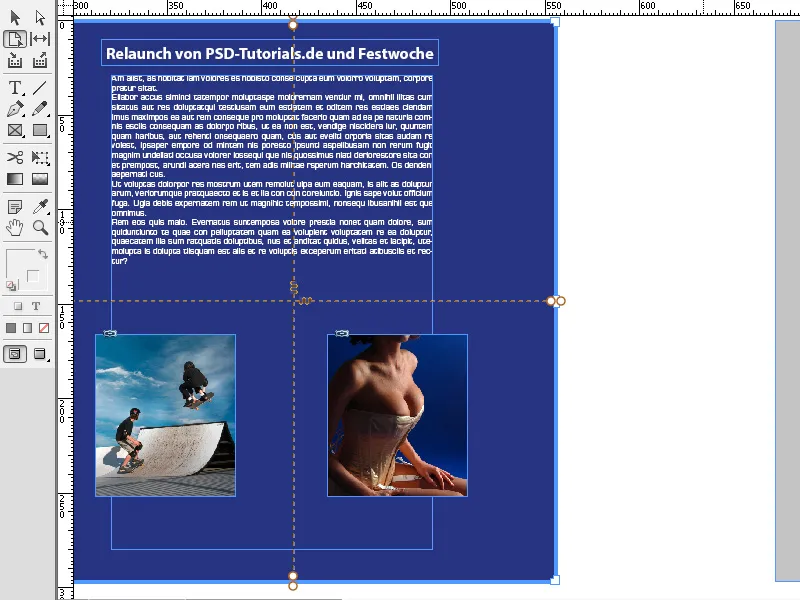The image size is (800, 600).
Task: Click the page's bottom-right corner handle
Action: 555,580
